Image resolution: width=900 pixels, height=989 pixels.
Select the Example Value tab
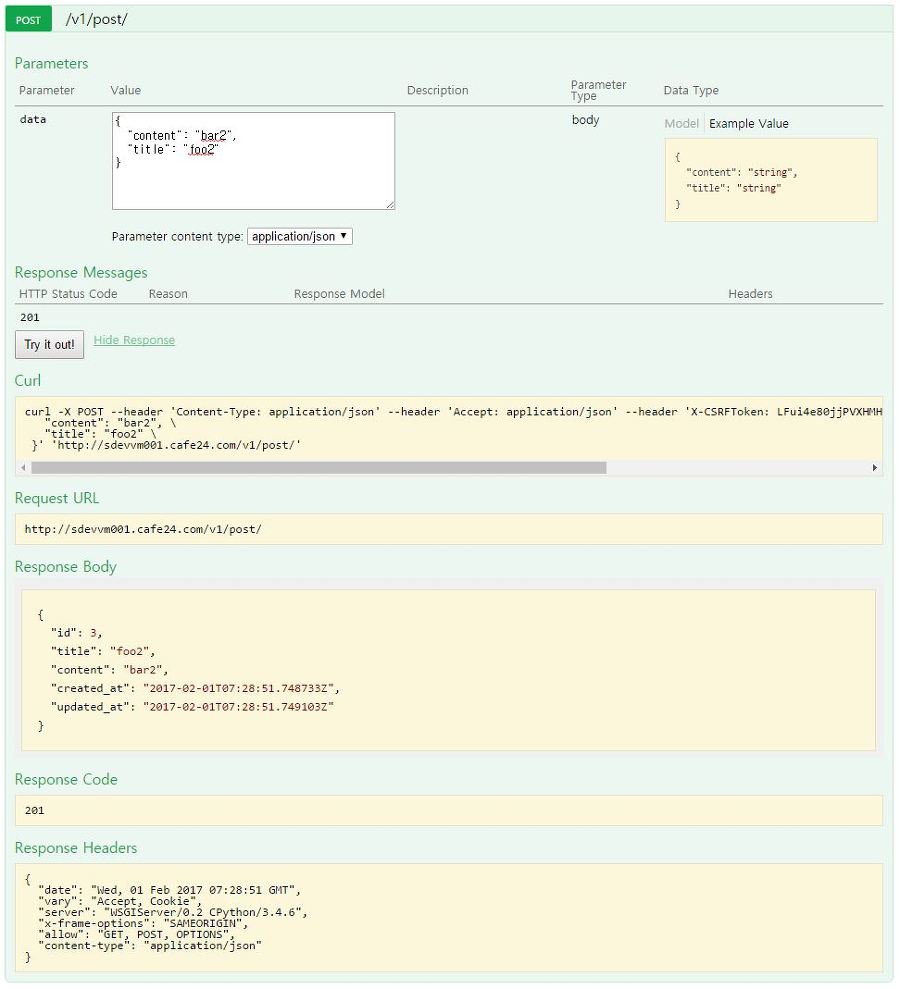[749, 124]
